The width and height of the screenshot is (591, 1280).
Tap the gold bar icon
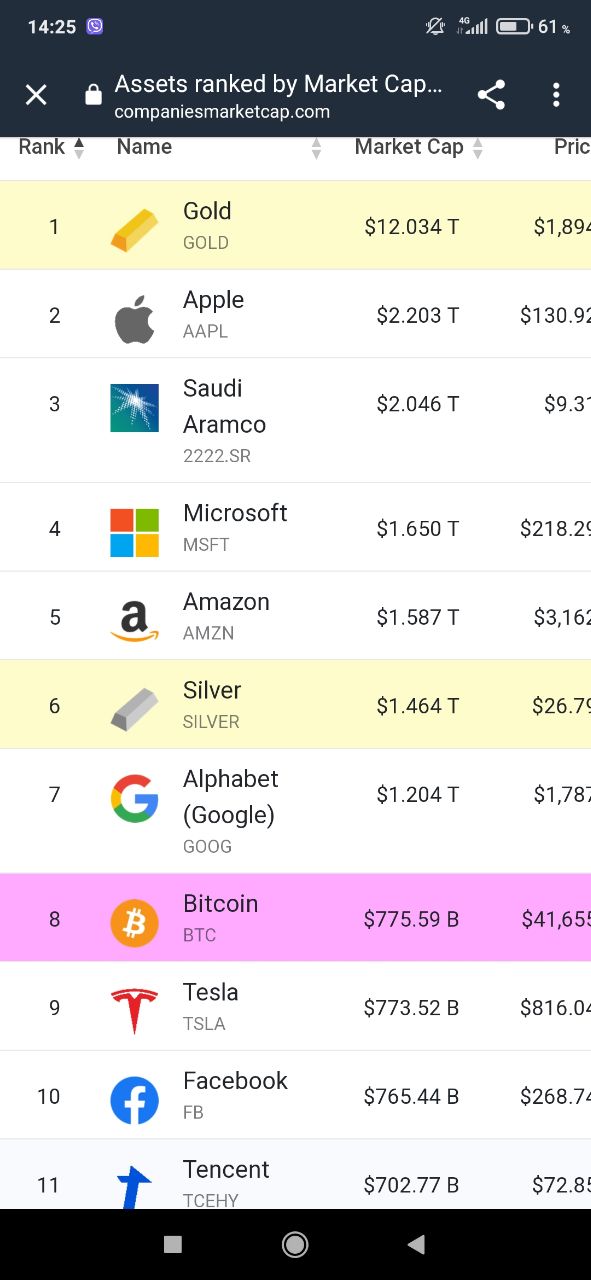pos(134,229)
